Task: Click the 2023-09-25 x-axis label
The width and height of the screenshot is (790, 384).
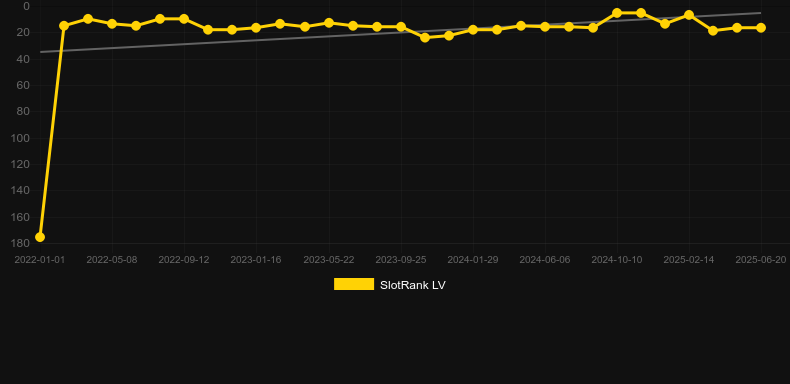Action: [401, 260]
